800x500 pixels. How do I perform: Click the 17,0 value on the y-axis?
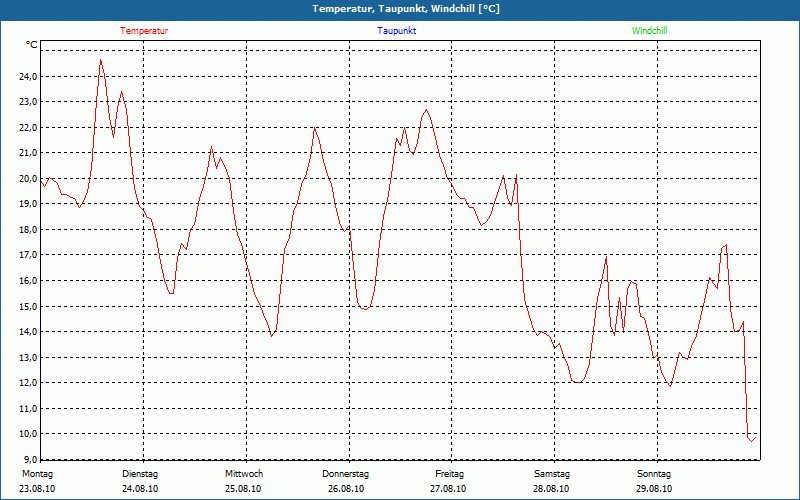pos(28,255)
